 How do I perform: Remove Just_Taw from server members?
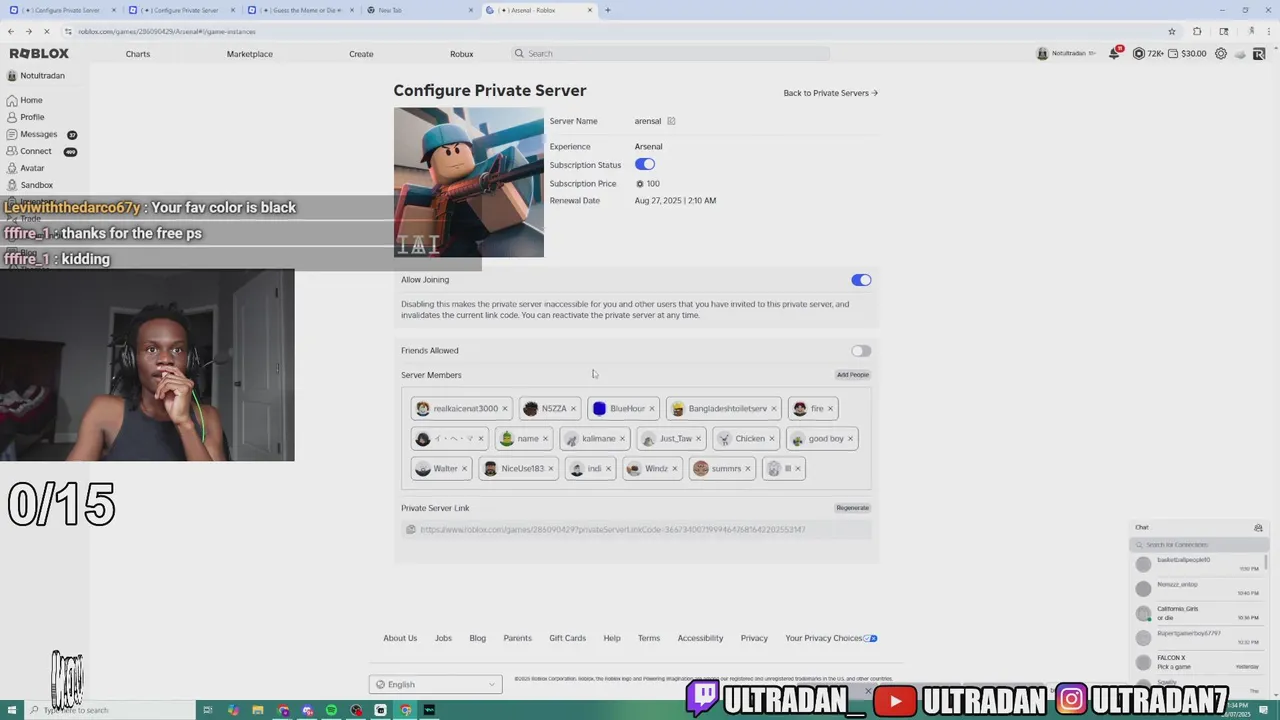point(699,439)
